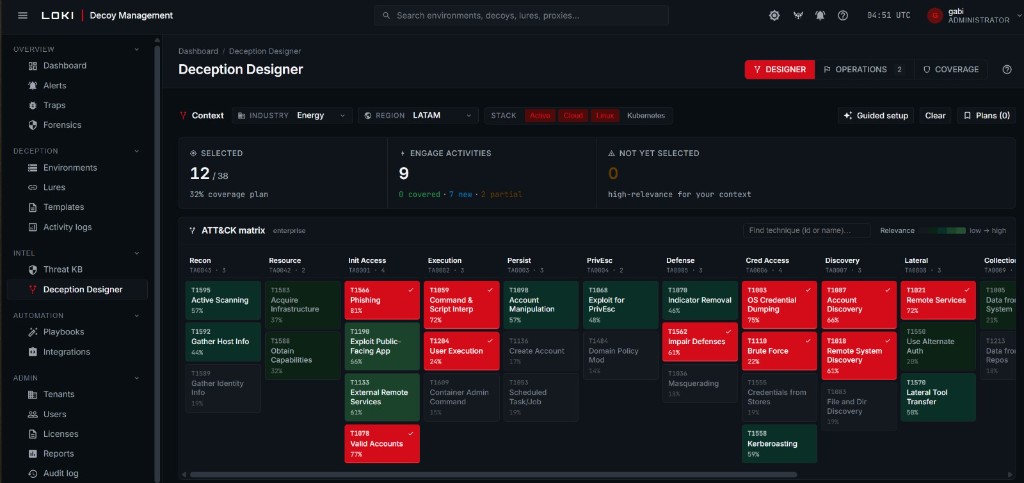Open the Region LATAM dropdown
This screenshot has width=1024, height=483.
418,116
